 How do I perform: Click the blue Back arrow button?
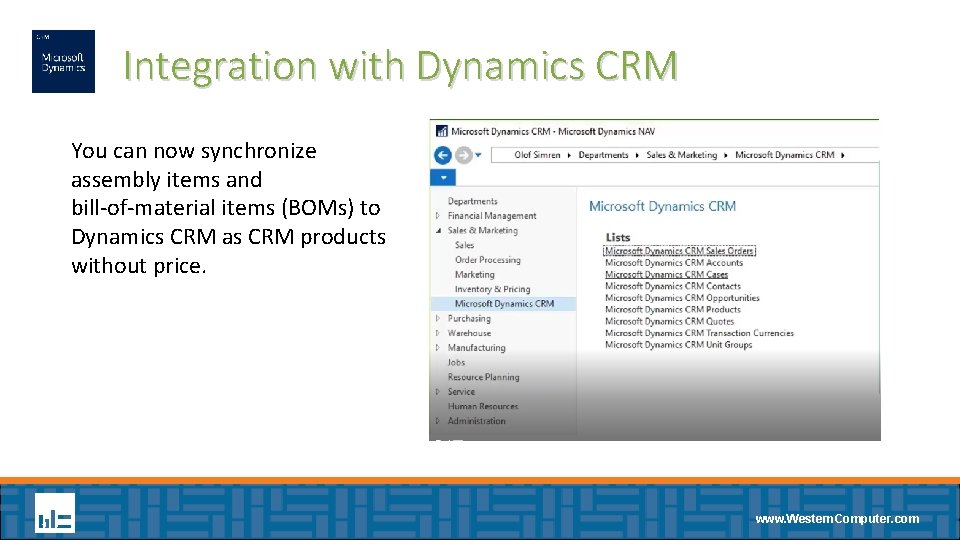pyautogui.click(x=443, y=155)
